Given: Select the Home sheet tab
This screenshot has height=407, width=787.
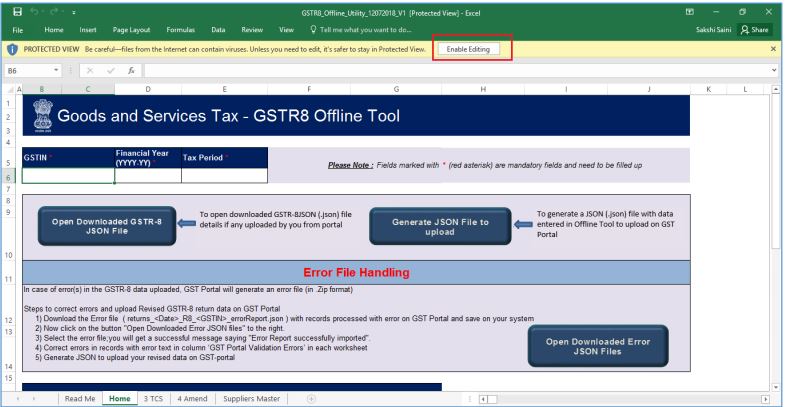Looking at the screenshot, I should point(119,398).
